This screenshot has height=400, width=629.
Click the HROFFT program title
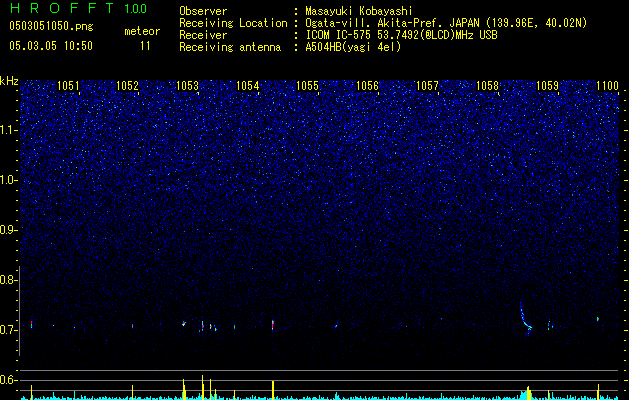(62, 8)
